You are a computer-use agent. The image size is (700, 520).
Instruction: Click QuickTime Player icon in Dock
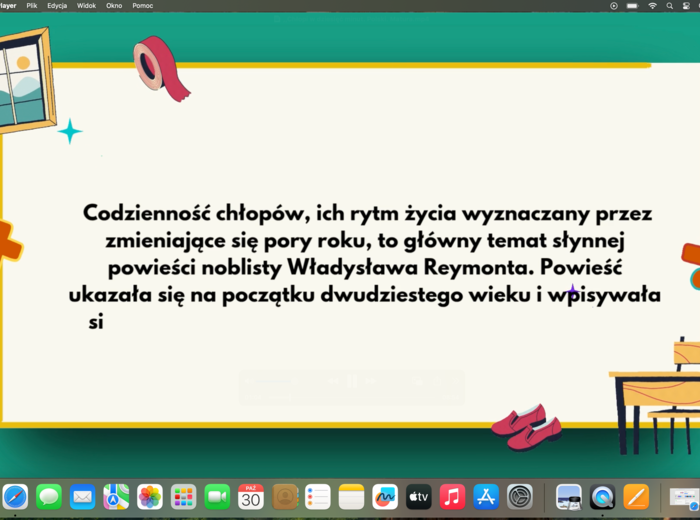602,496
